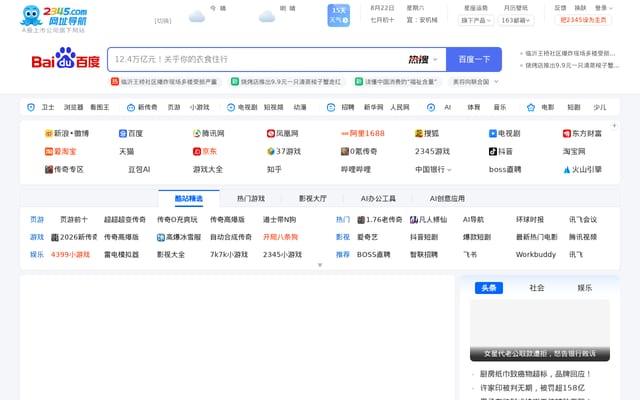Expand the site list with down arrow
This screenshot has height=400, width=640.
click(320, 265)
